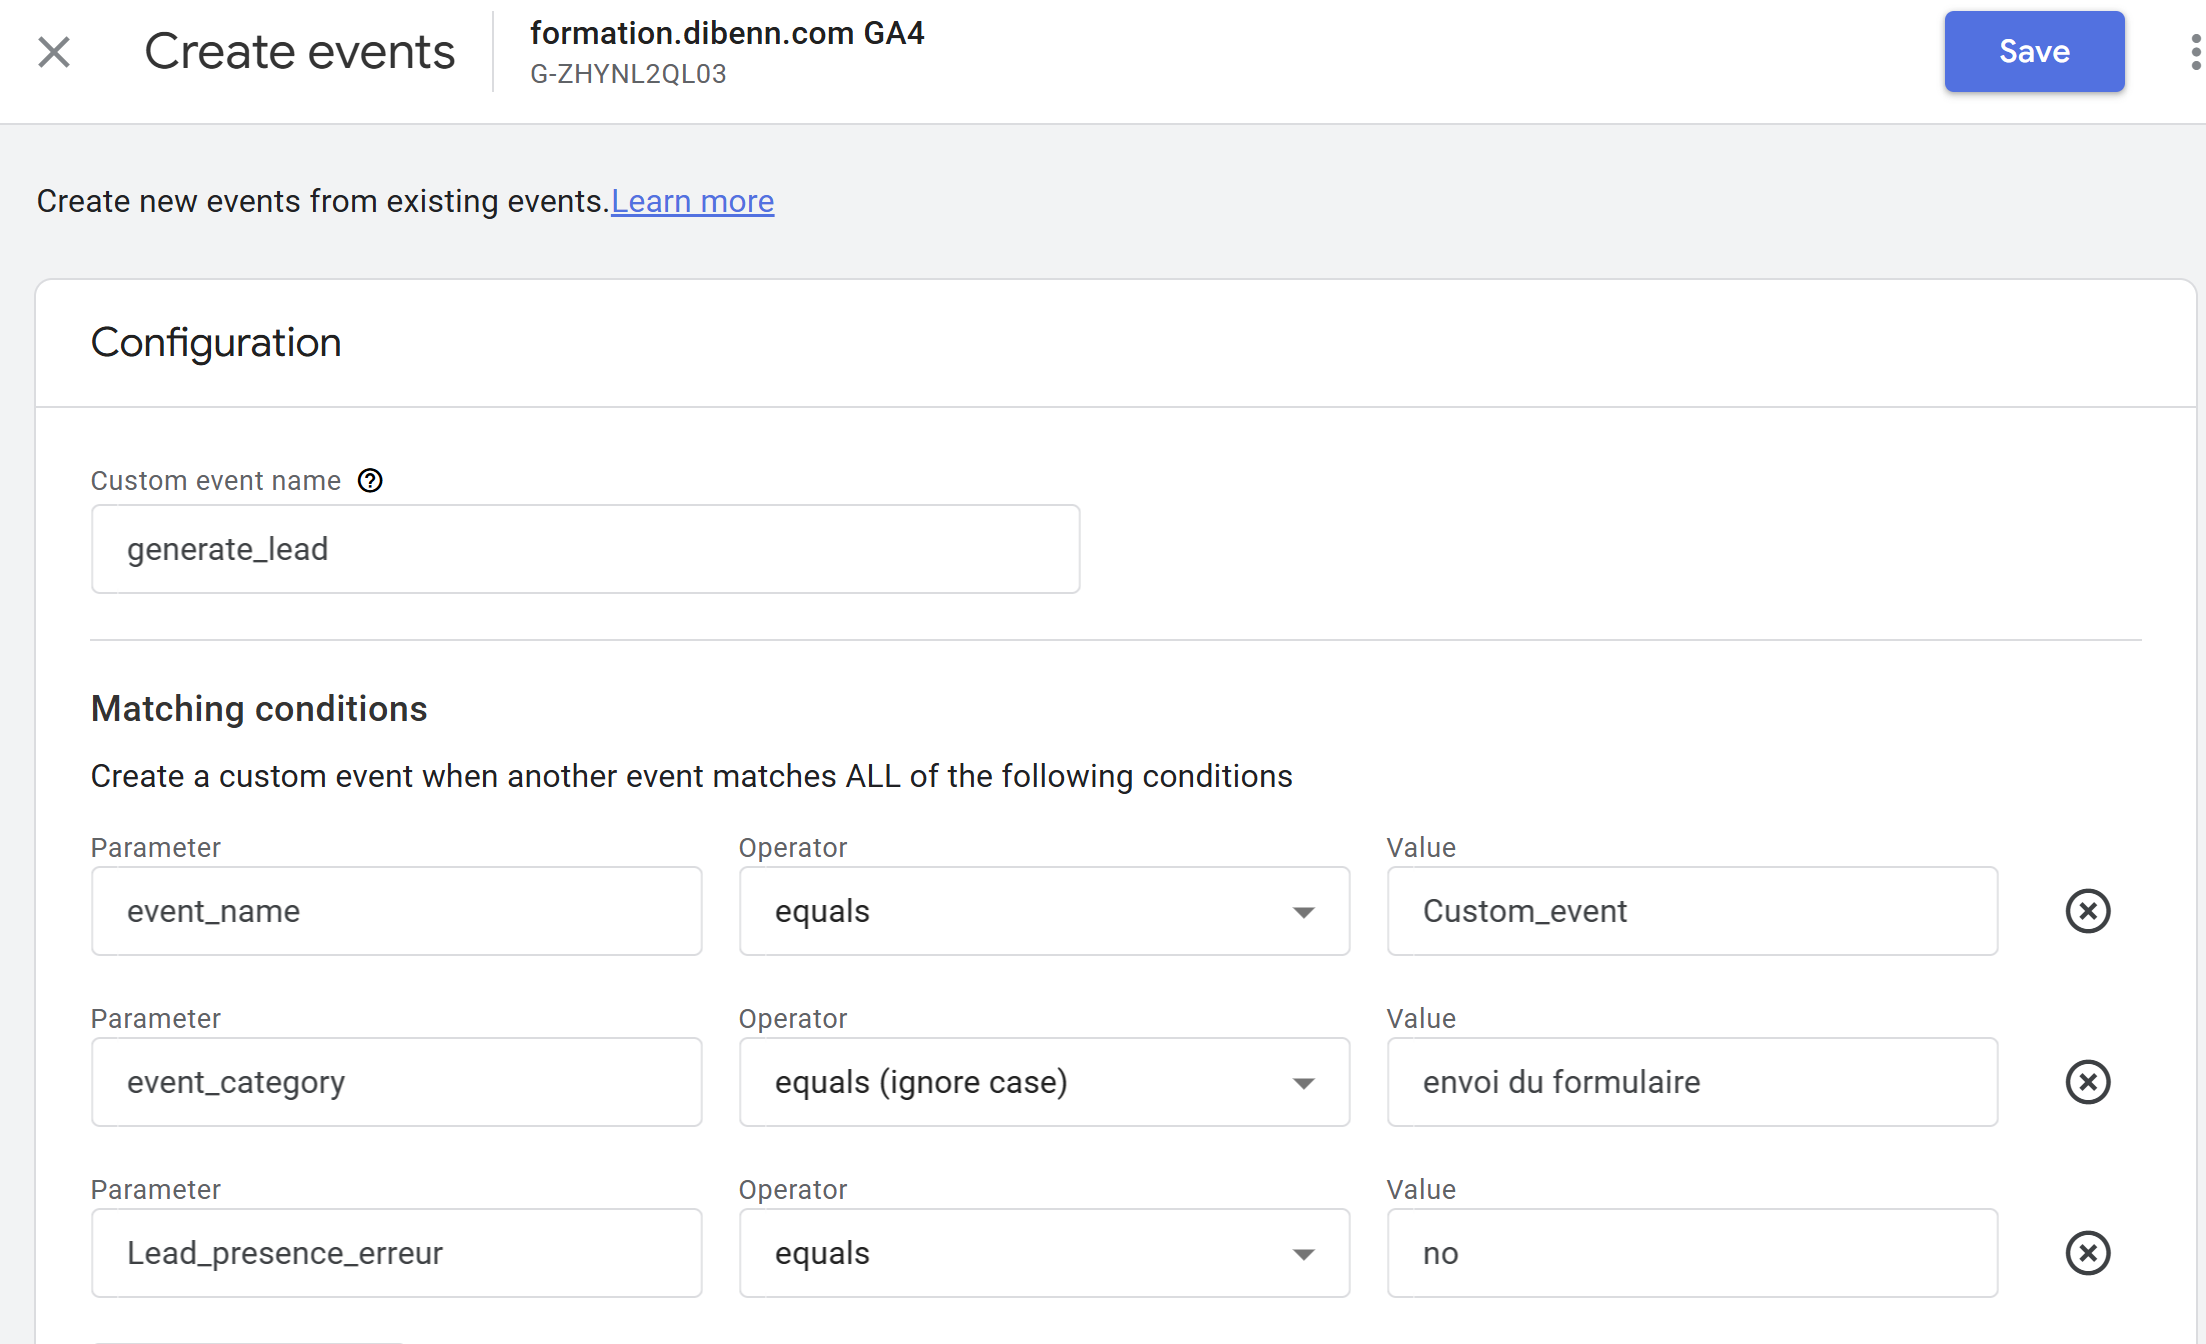Click the event_name parameter field
The height and width of the screenshot is (1344, 2206).
coord(396,911)
